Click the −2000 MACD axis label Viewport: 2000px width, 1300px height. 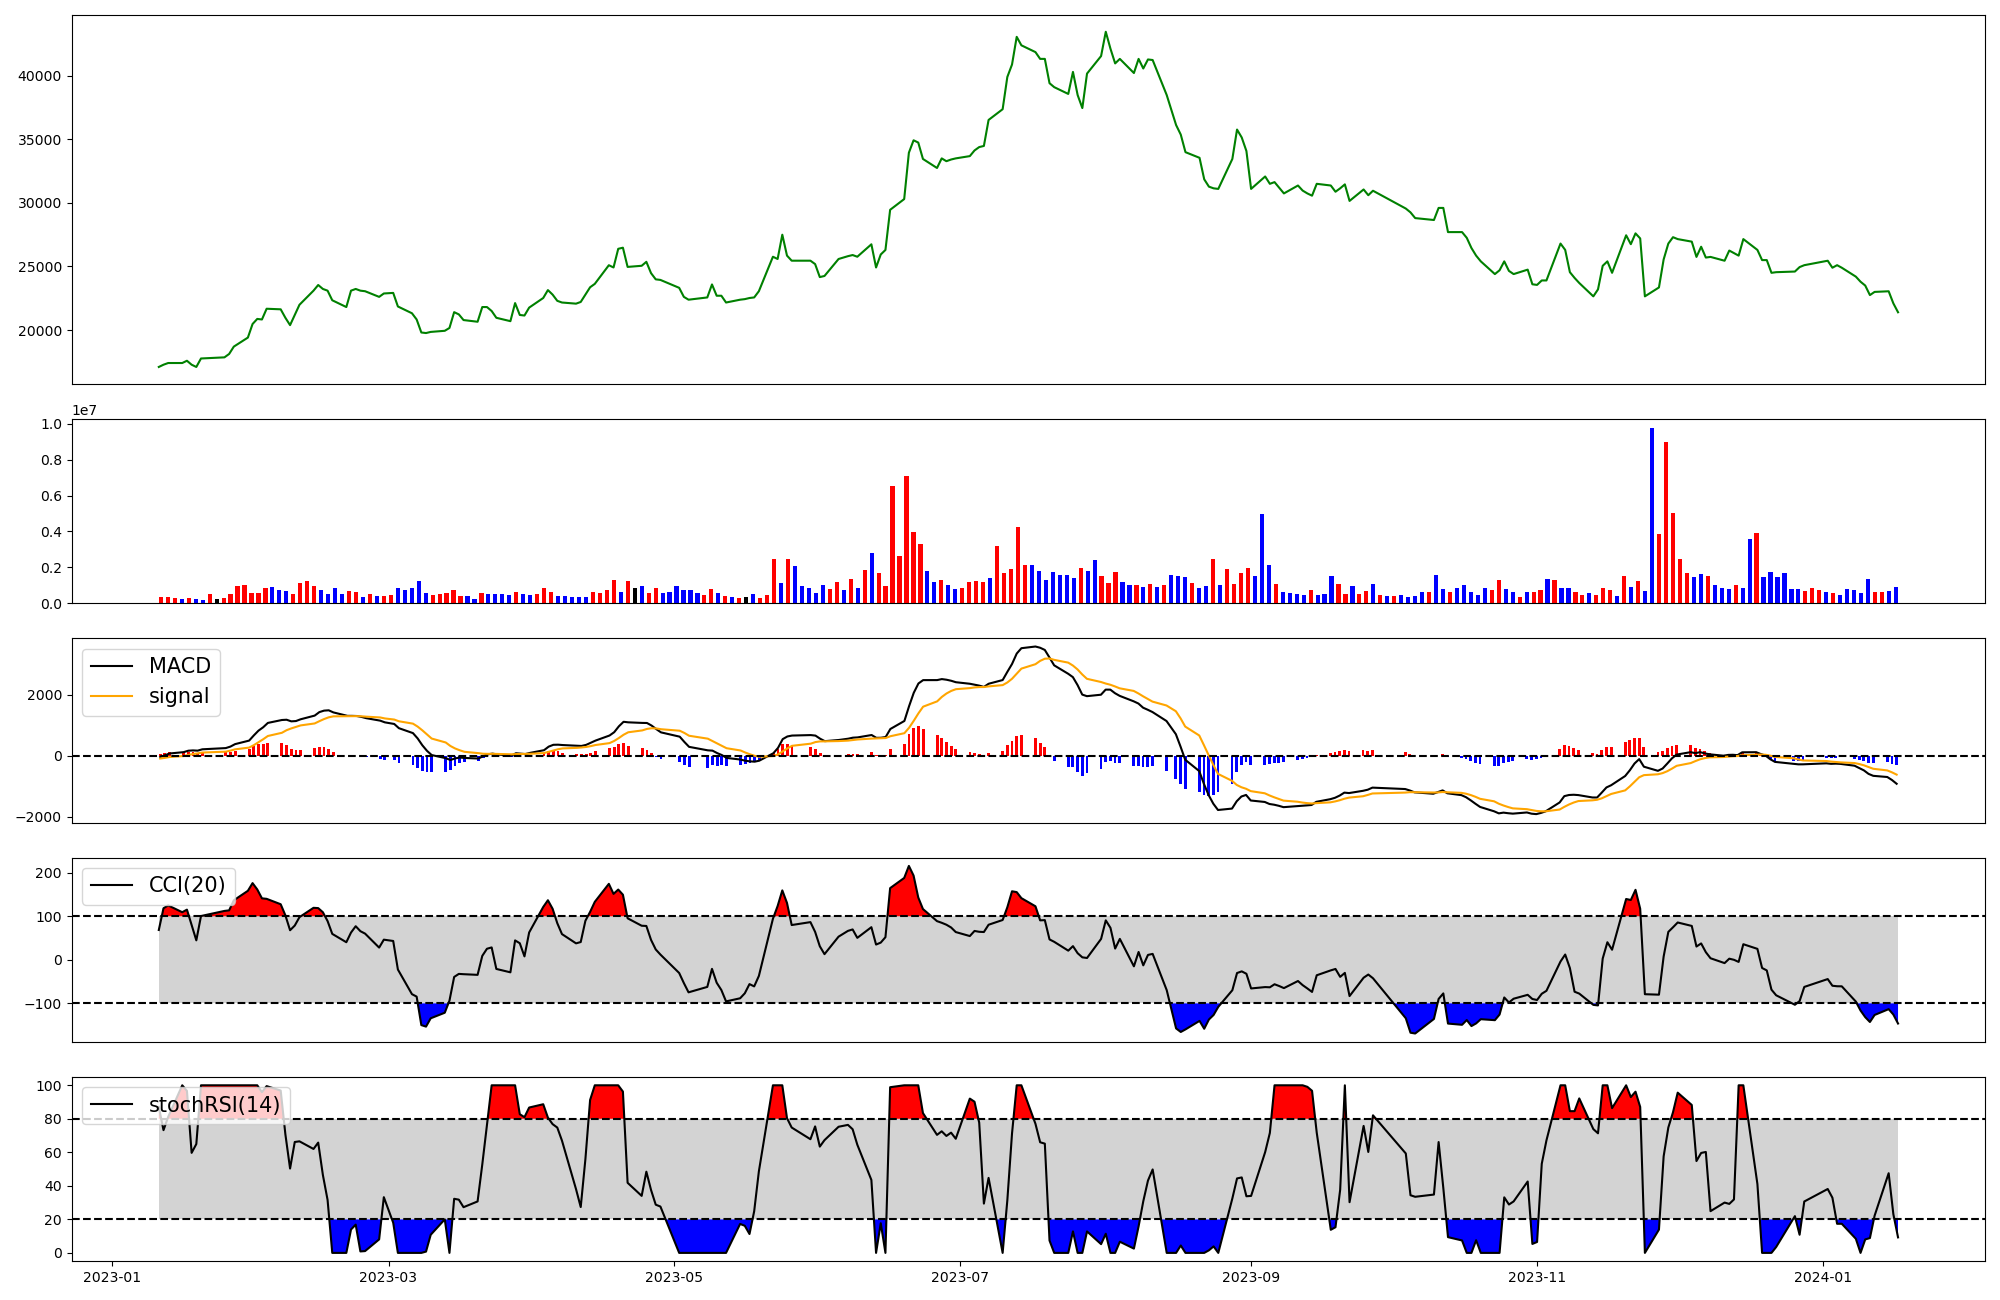[38, 818]
